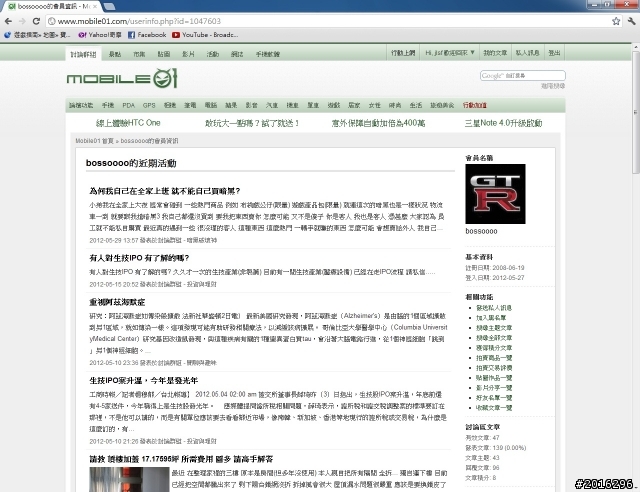The height and width of the screenshot is (492, 640).
Task: Select the 手機軟體 top tab
Action: click(267, 54)
